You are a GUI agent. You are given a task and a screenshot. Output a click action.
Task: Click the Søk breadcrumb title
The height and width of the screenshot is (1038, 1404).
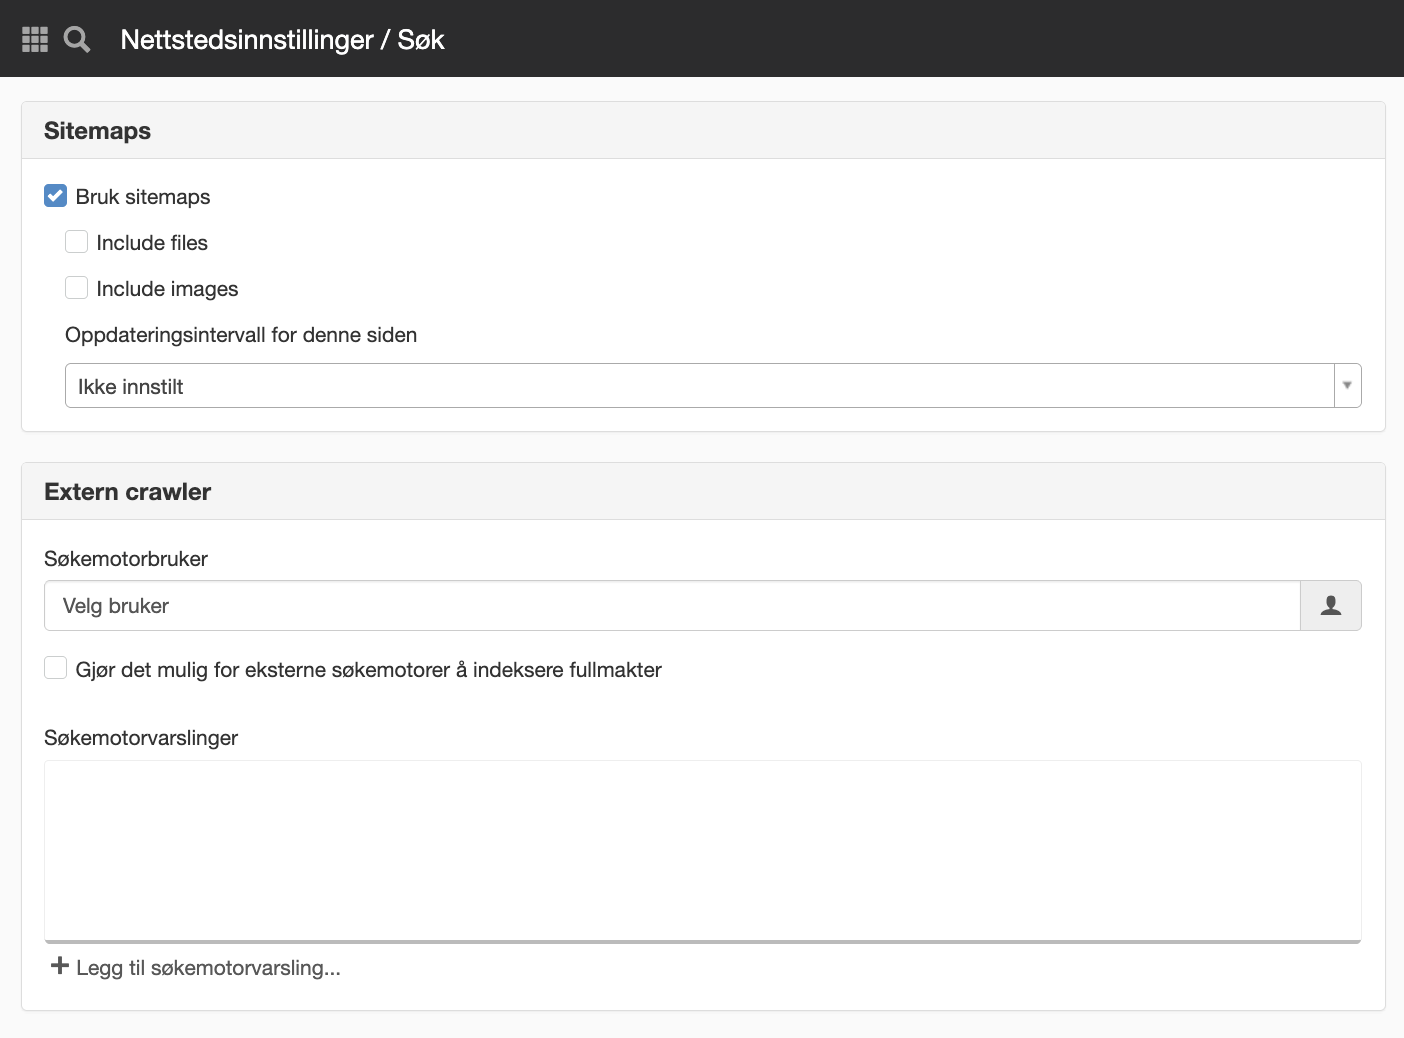421,39
